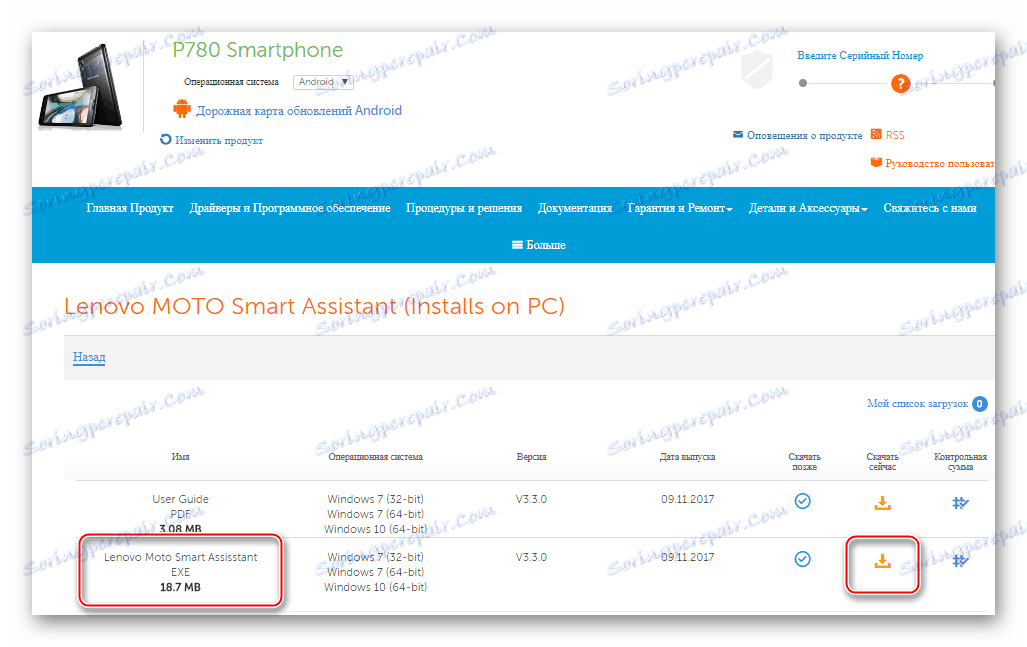Open Процедуры и решения menu item

[x=464, y=208]
